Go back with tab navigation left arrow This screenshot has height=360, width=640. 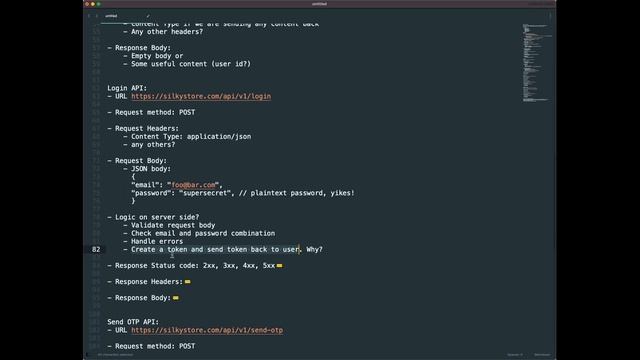click(89, 16)
